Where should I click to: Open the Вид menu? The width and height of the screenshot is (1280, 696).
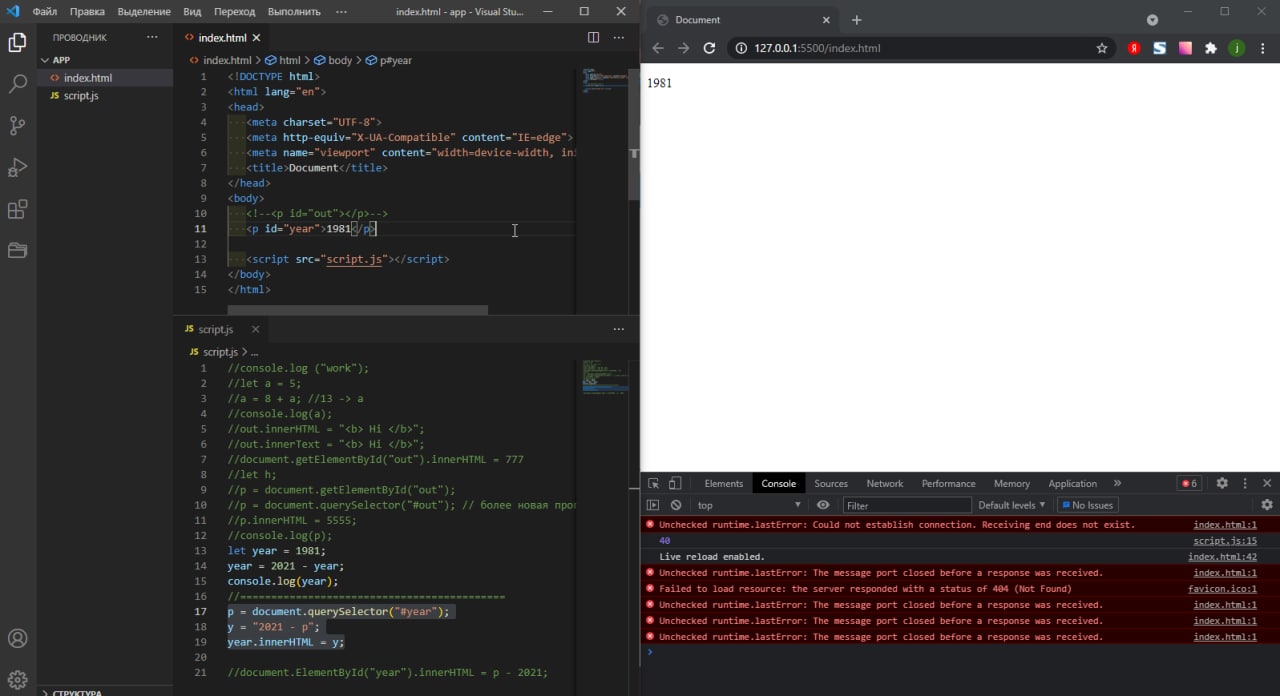(192, 12)
